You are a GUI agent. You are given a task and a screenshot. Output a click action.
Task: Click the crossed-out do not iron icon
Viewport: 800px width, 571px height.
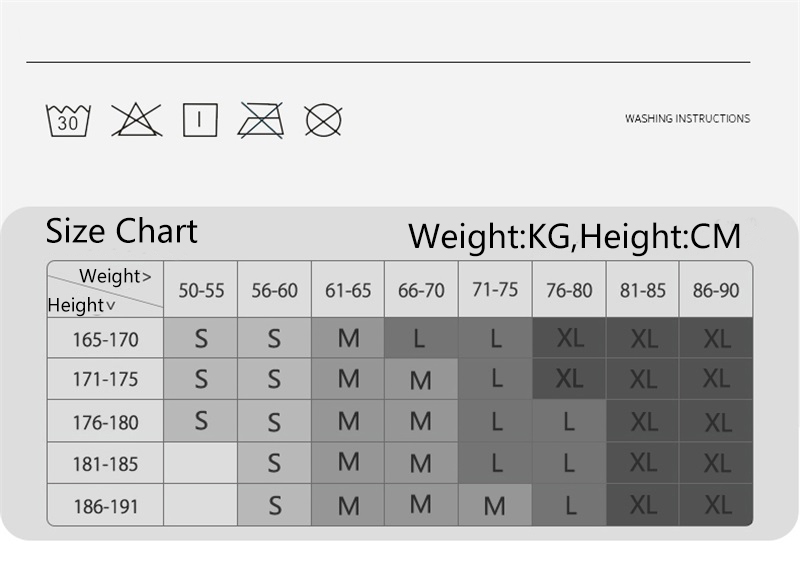(260, 120)
